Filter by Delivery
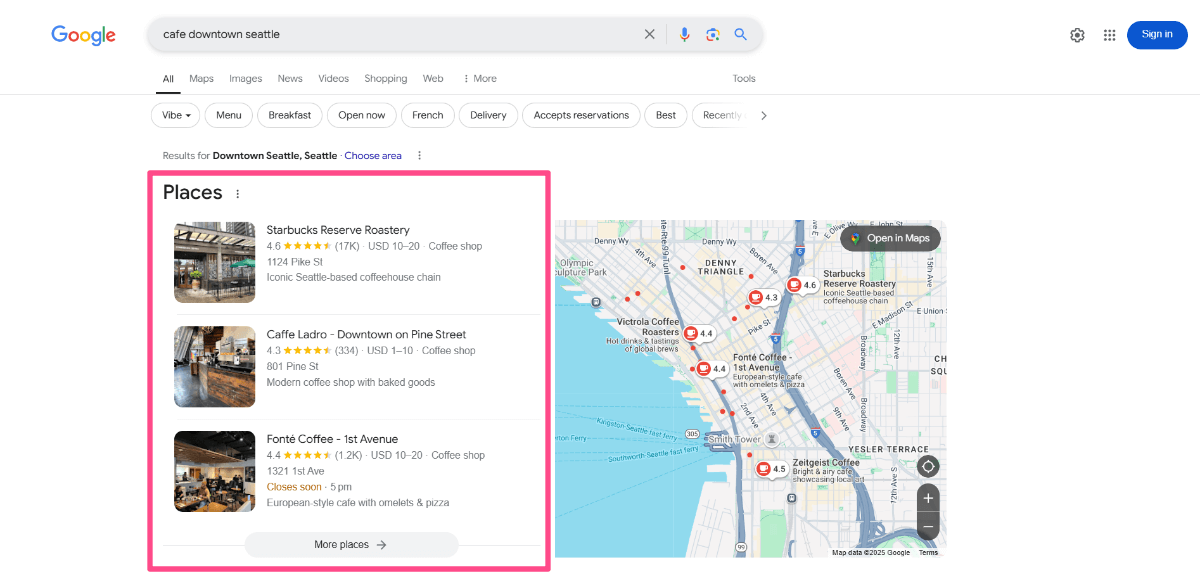 click(489, 115)
